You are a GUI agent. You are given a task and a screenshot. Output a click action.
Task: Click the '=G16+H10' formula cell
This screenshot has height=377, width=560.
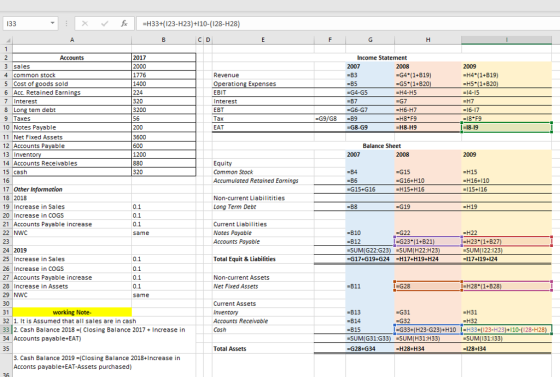click(x=428, y=181)
